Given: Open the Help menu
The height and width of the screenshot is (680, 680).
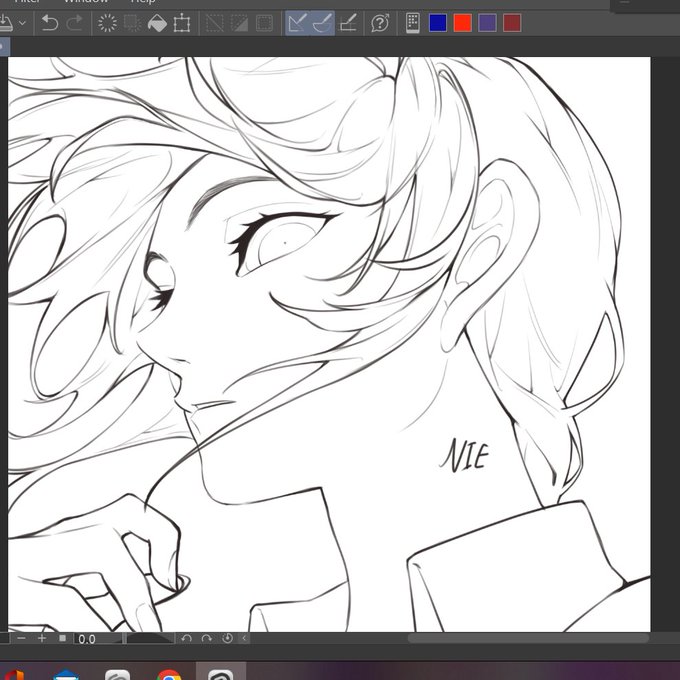Looking at the screenshot, I should click(143, 1).
